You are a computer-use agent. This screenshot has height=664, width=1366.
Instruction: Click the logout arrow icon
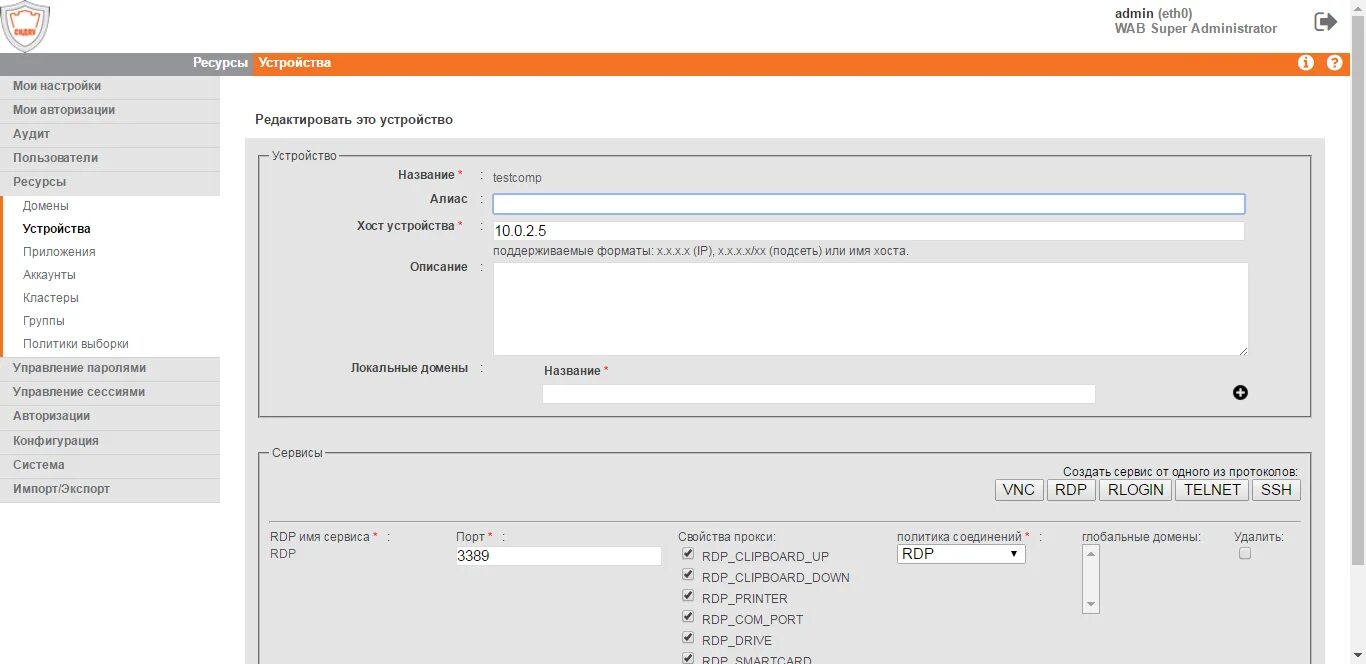(x=1325, y=21)
